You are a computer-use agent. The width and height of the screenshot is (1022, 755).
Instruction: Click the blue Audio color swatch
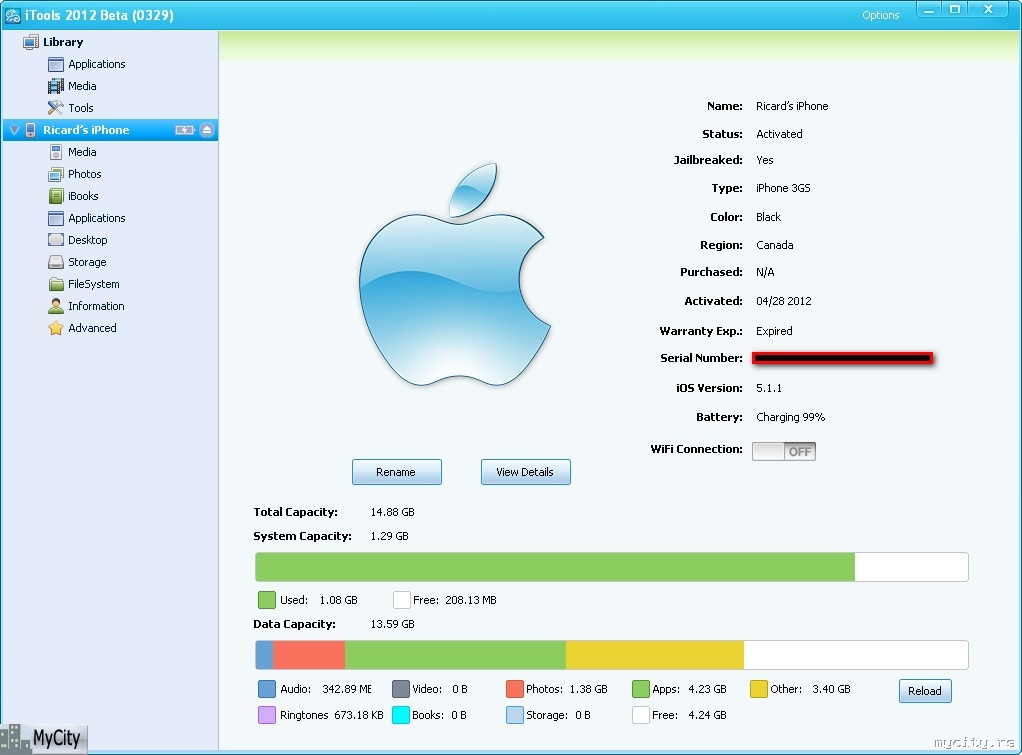pyautogui.click(x=267, y=689)
